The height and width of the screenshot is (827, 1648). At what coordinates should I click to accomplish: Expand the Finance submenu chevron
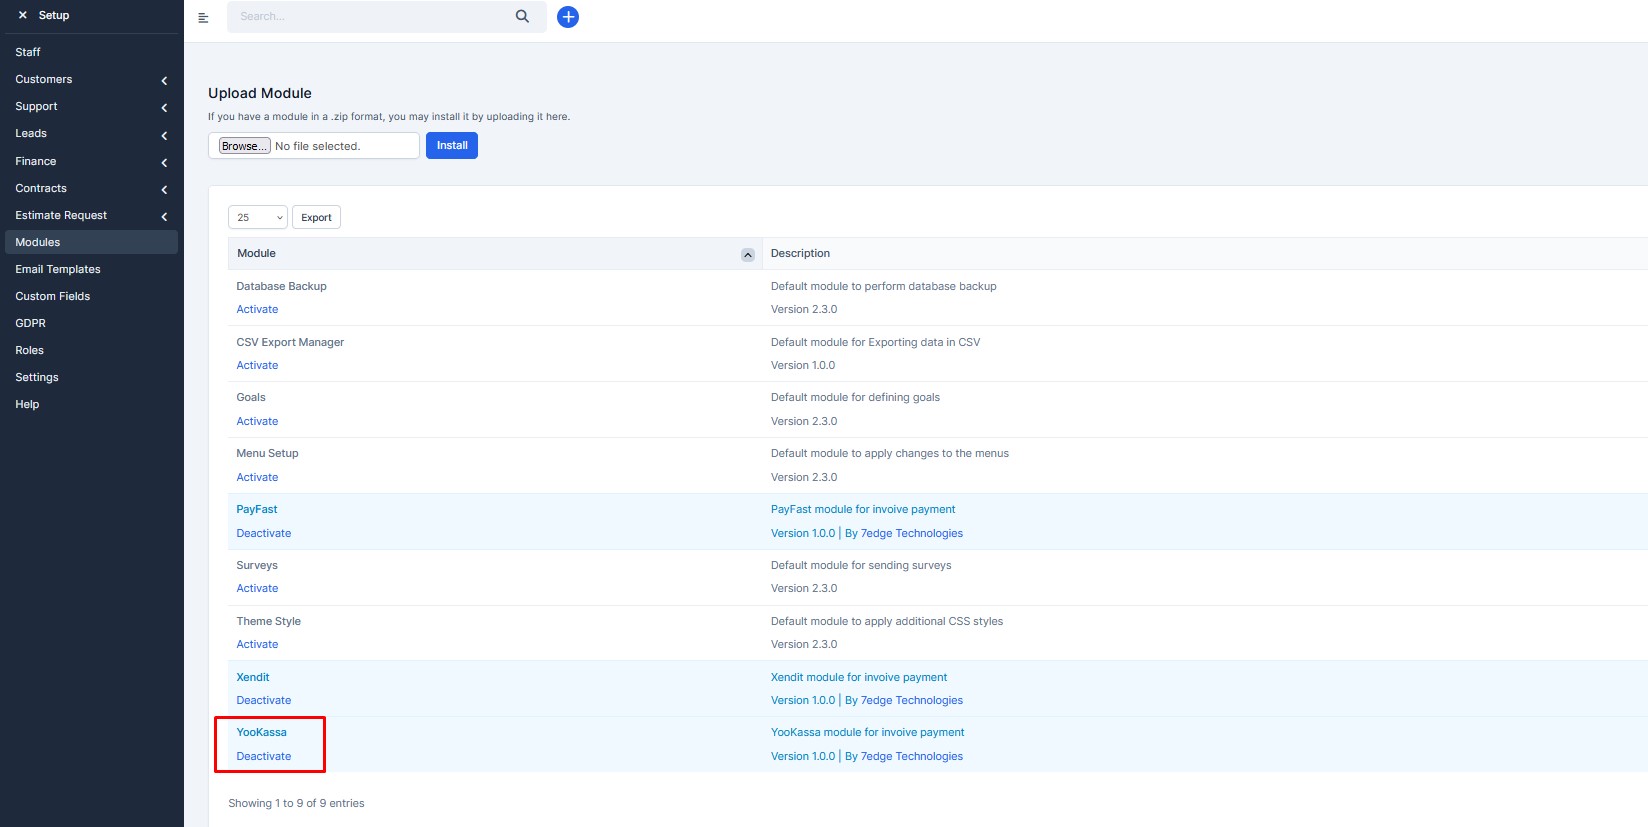click(164, 162)
